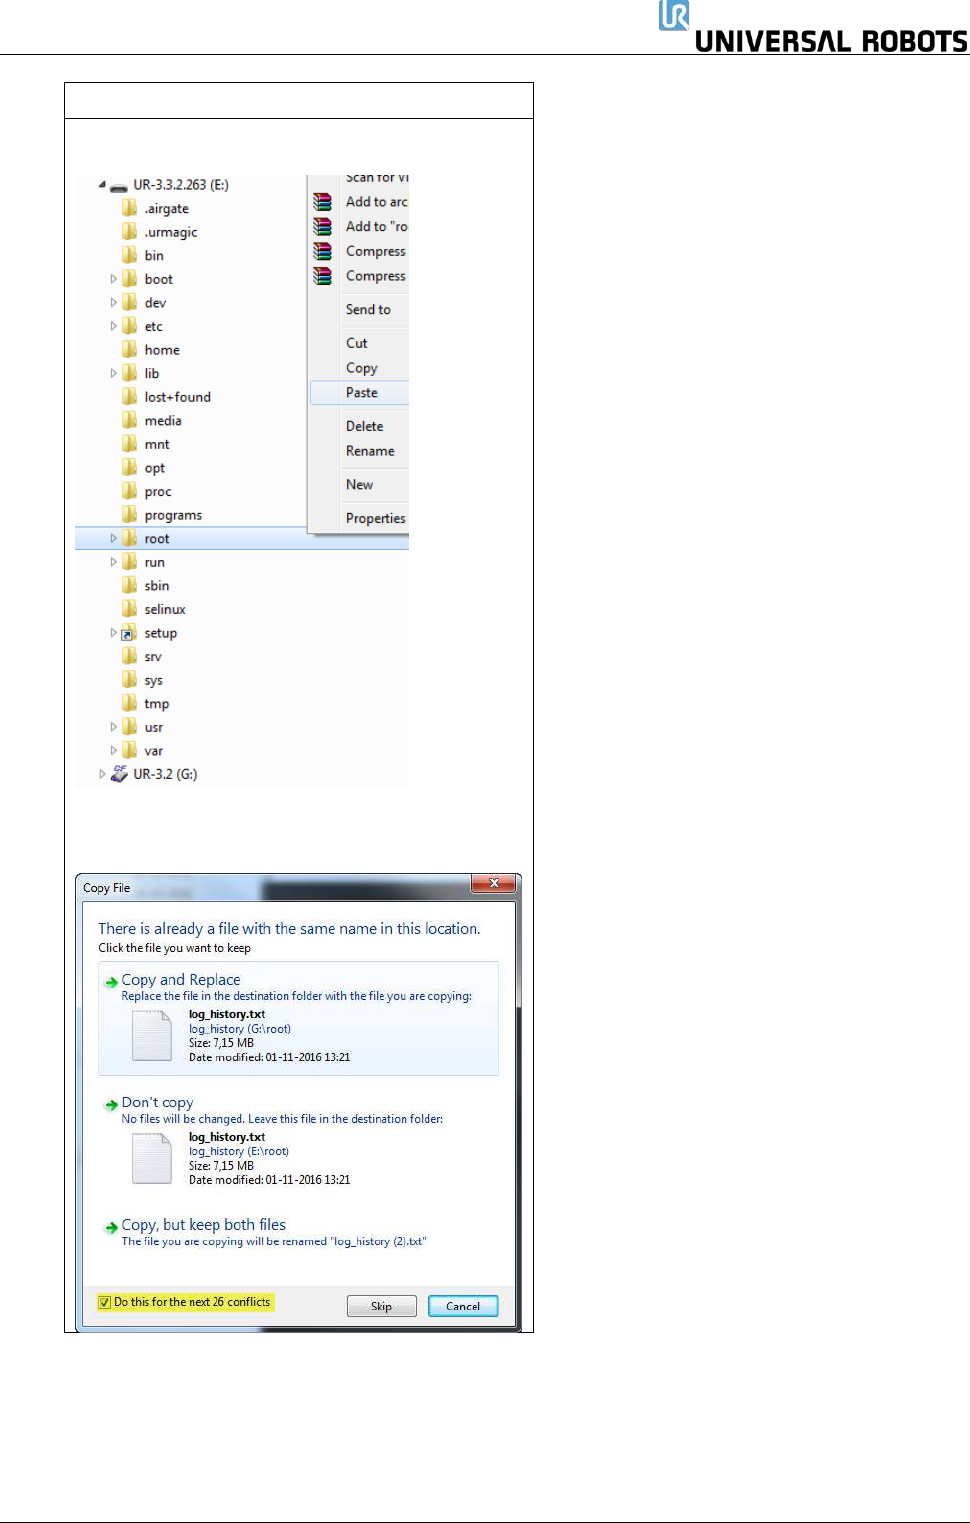Click the srv folder icon
This screenshot has height=1523, width=970.
[x=130, y=656]
